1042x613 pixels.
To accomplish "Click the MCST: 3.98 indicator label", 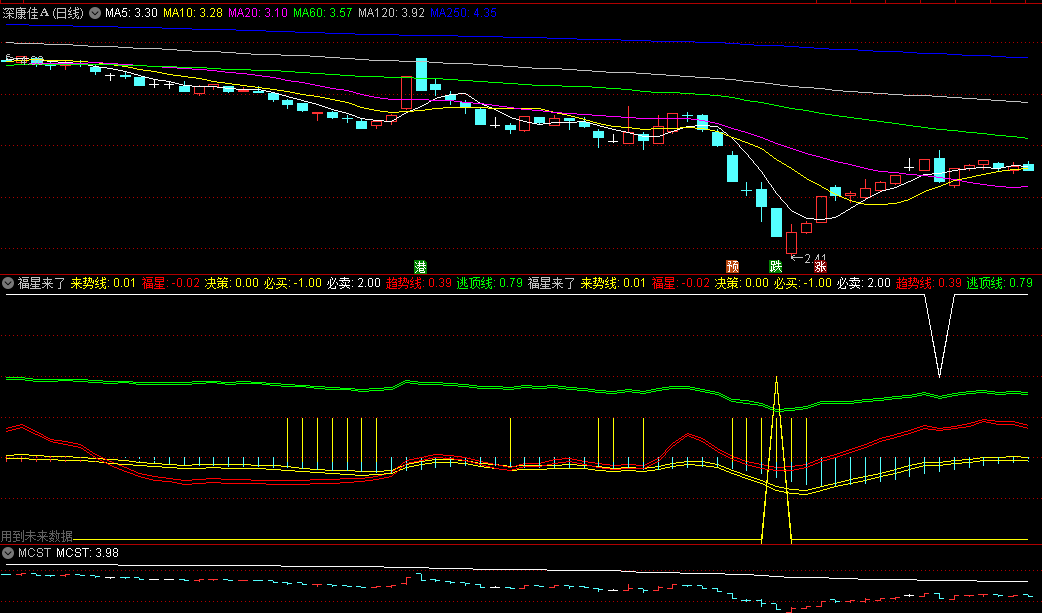I will coord(87,552).
